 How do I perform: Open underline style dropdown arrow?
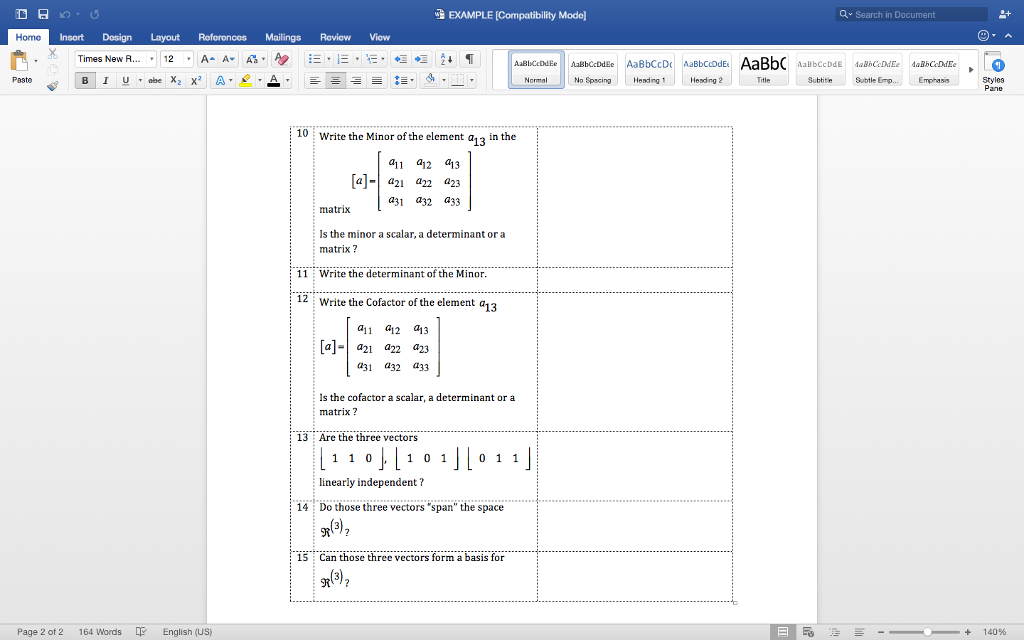click(x=140, y=80)
